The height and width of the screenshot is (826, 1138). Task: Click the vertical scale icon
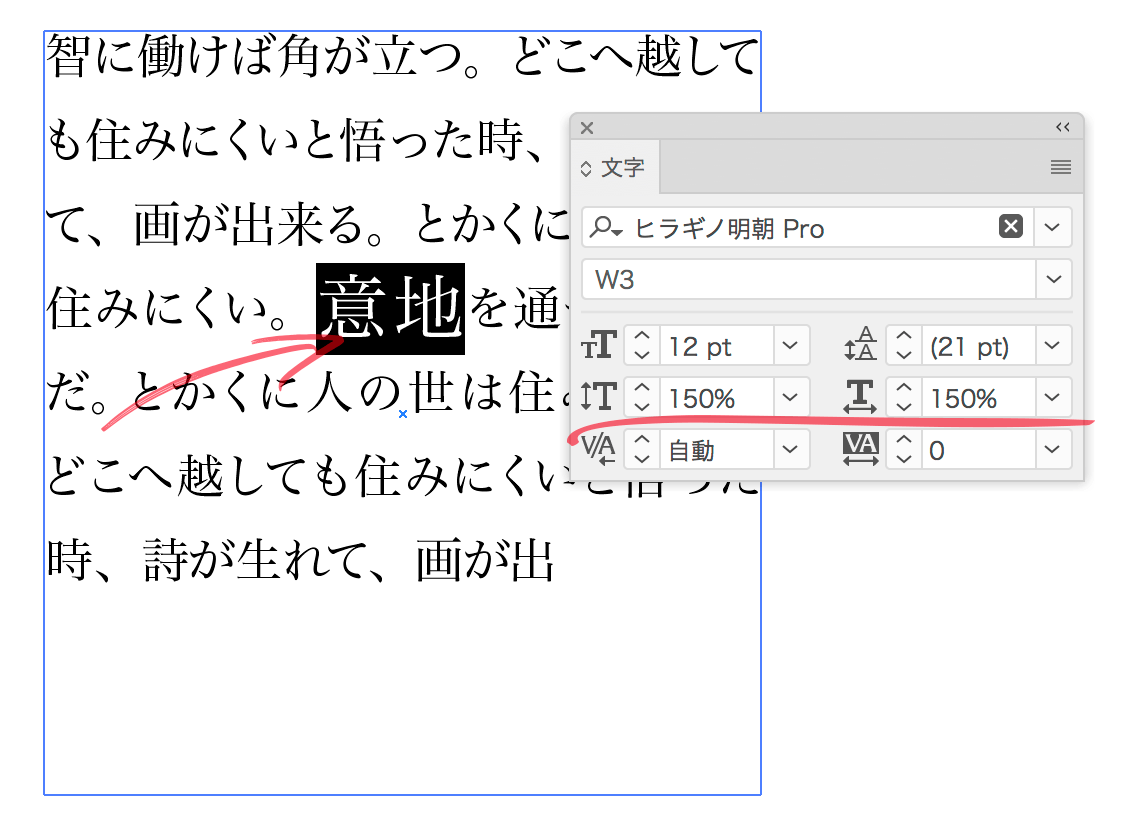pyautogui.click(x=597, y=397)
